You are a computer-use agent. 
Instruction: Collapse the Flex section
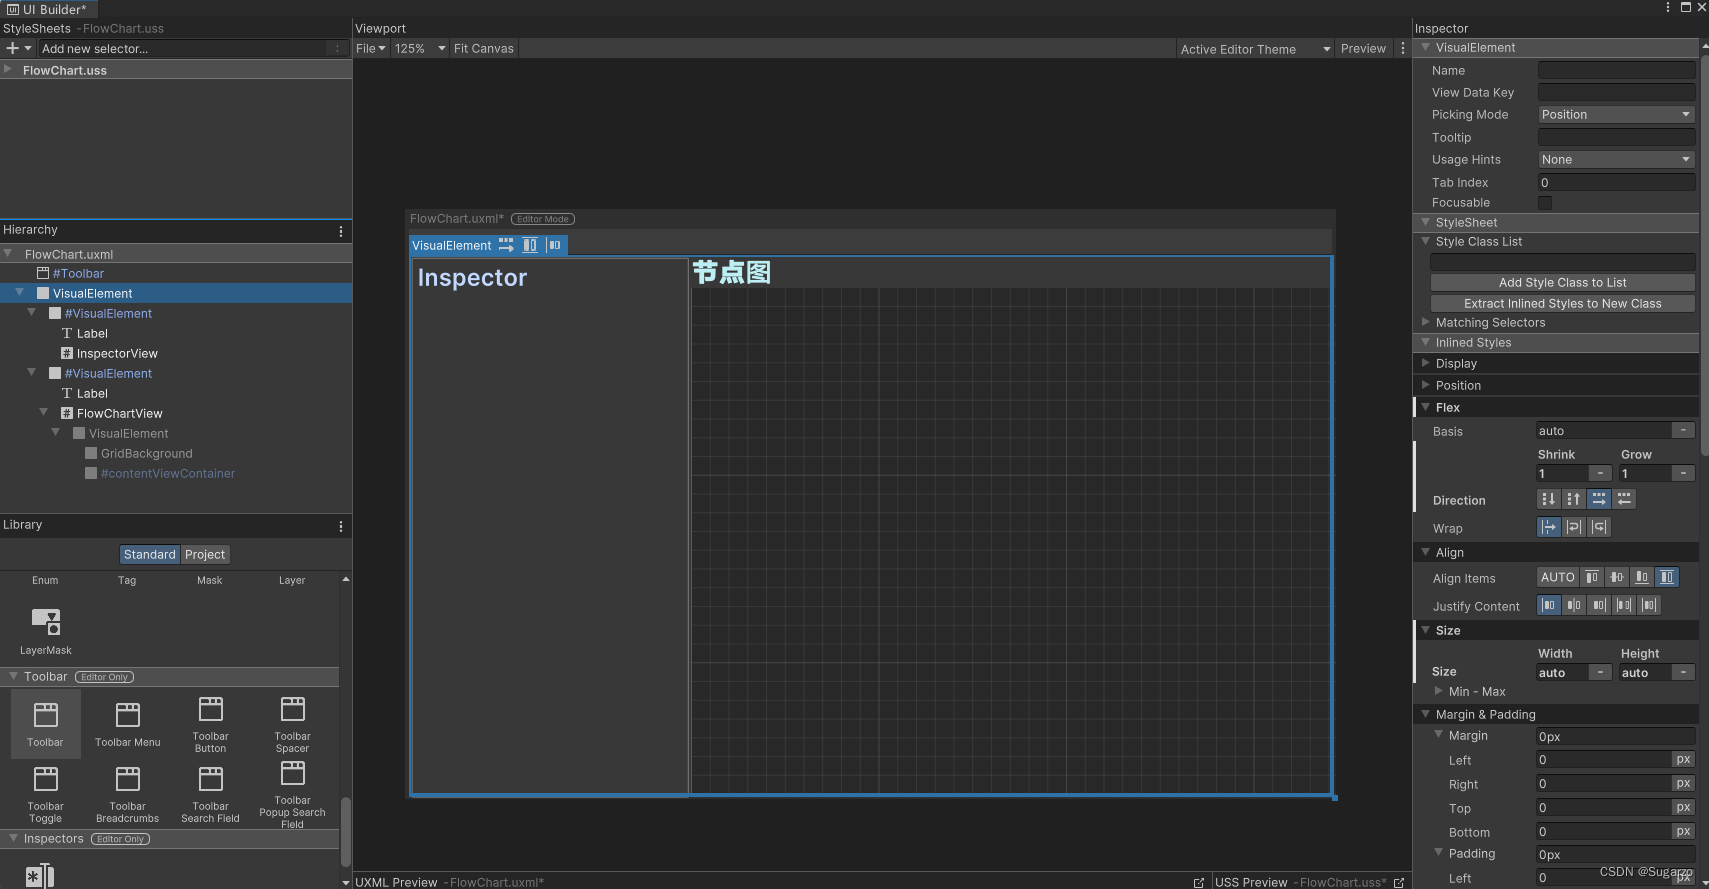point(1426,407)
